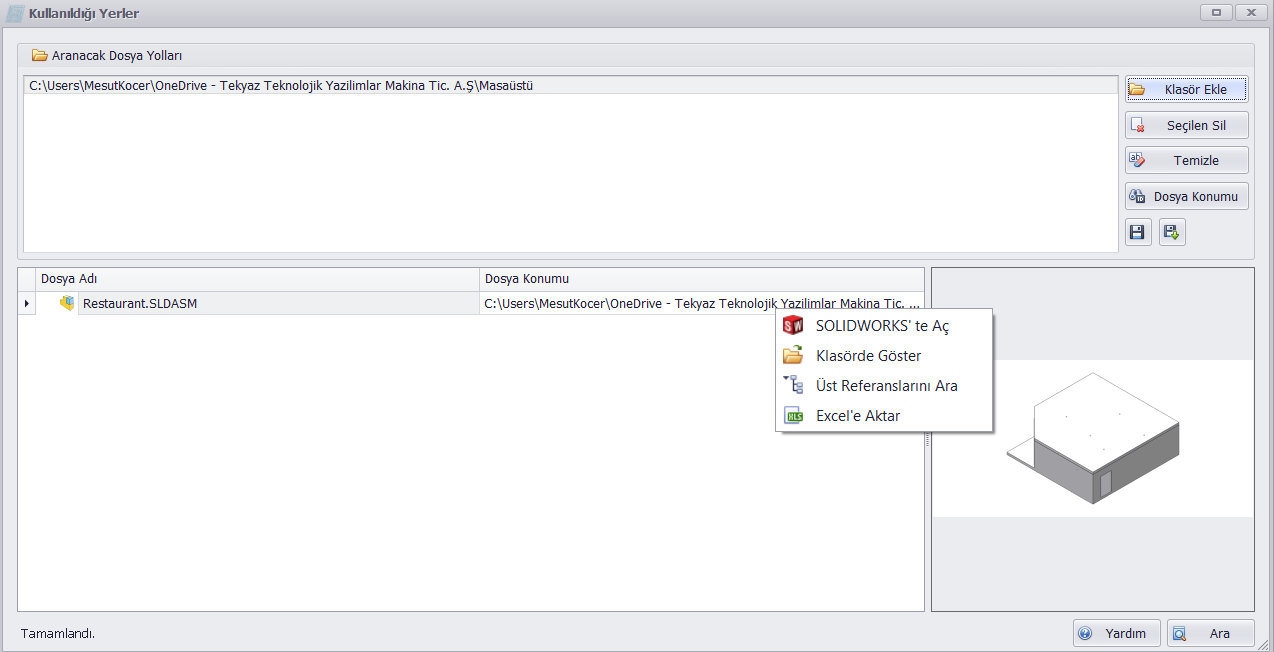Select the assembly icon beside Restaurant.SLDASM
Image resolution: width=1274 pixels, height=652 pixels.
coord(67,303)
